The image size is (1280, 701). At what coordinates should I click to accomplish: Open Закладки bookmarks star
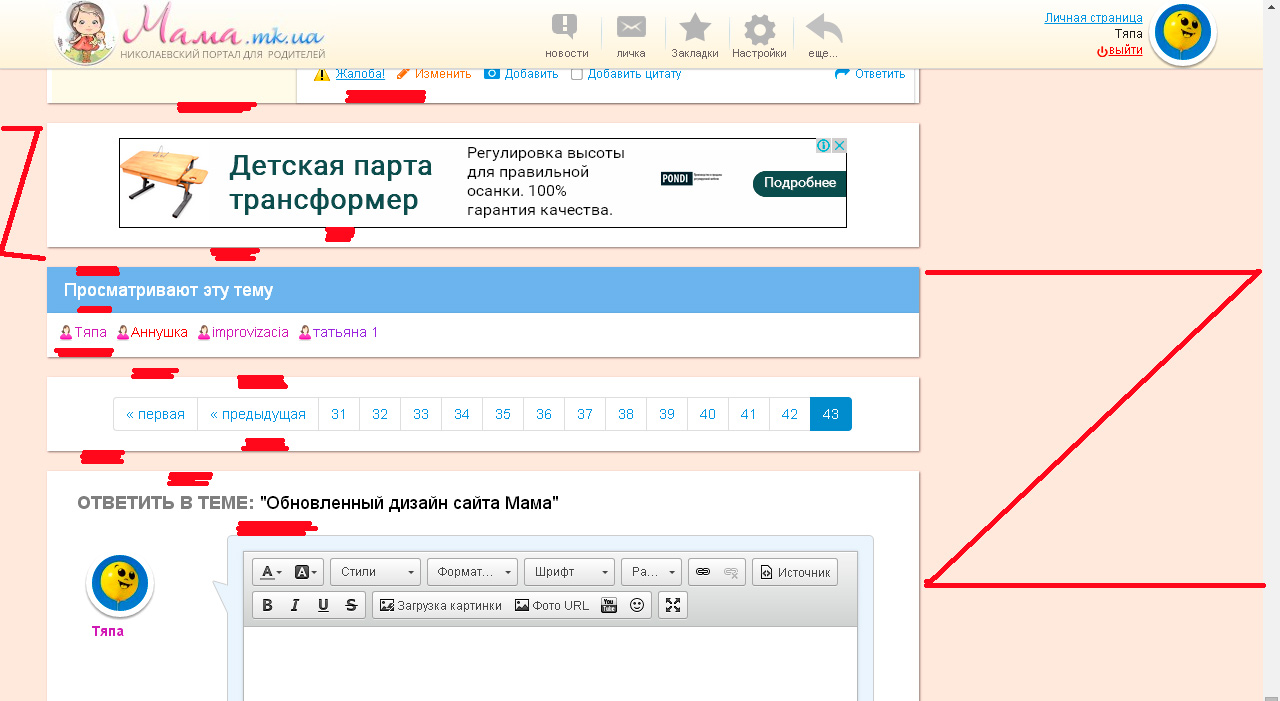pos(694,35)
